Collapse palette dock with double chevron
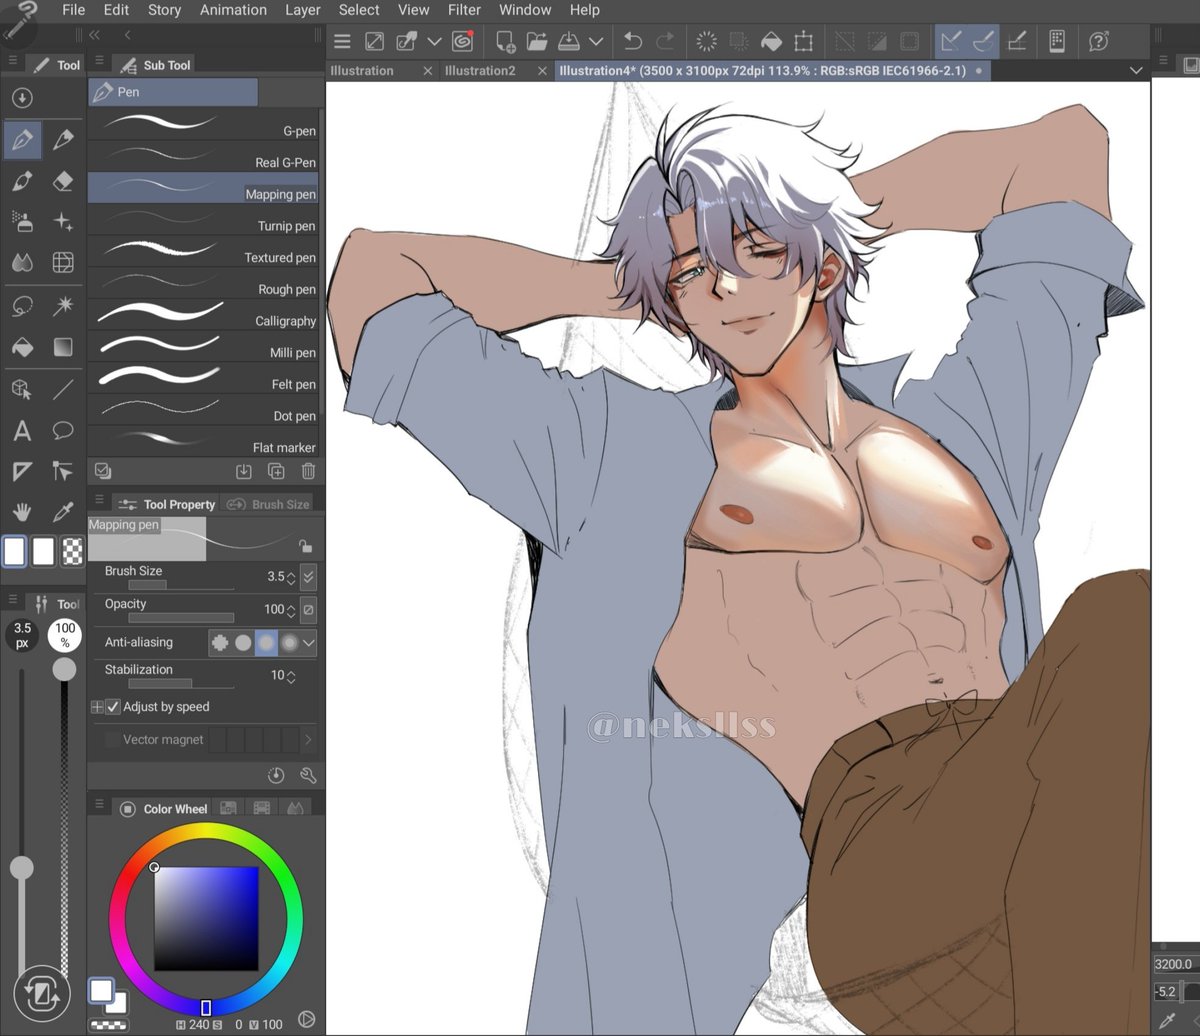 pyautogui.click(x=95, y=35)
